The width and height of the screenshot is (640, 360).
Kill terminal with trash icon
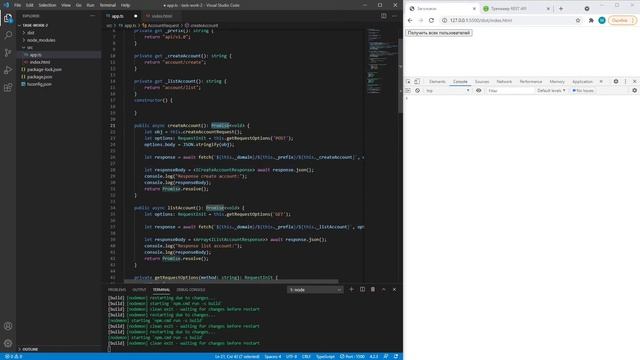(373, 289)
